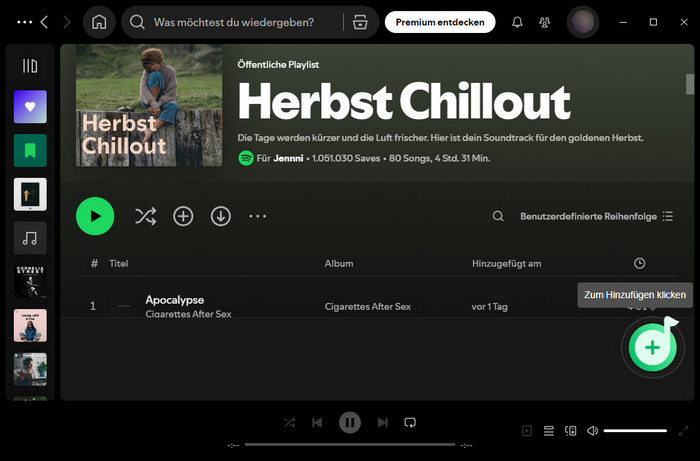Download the playlist with the arrow icon
Viewport: 700px width, 461px height.
click(221, 216)
